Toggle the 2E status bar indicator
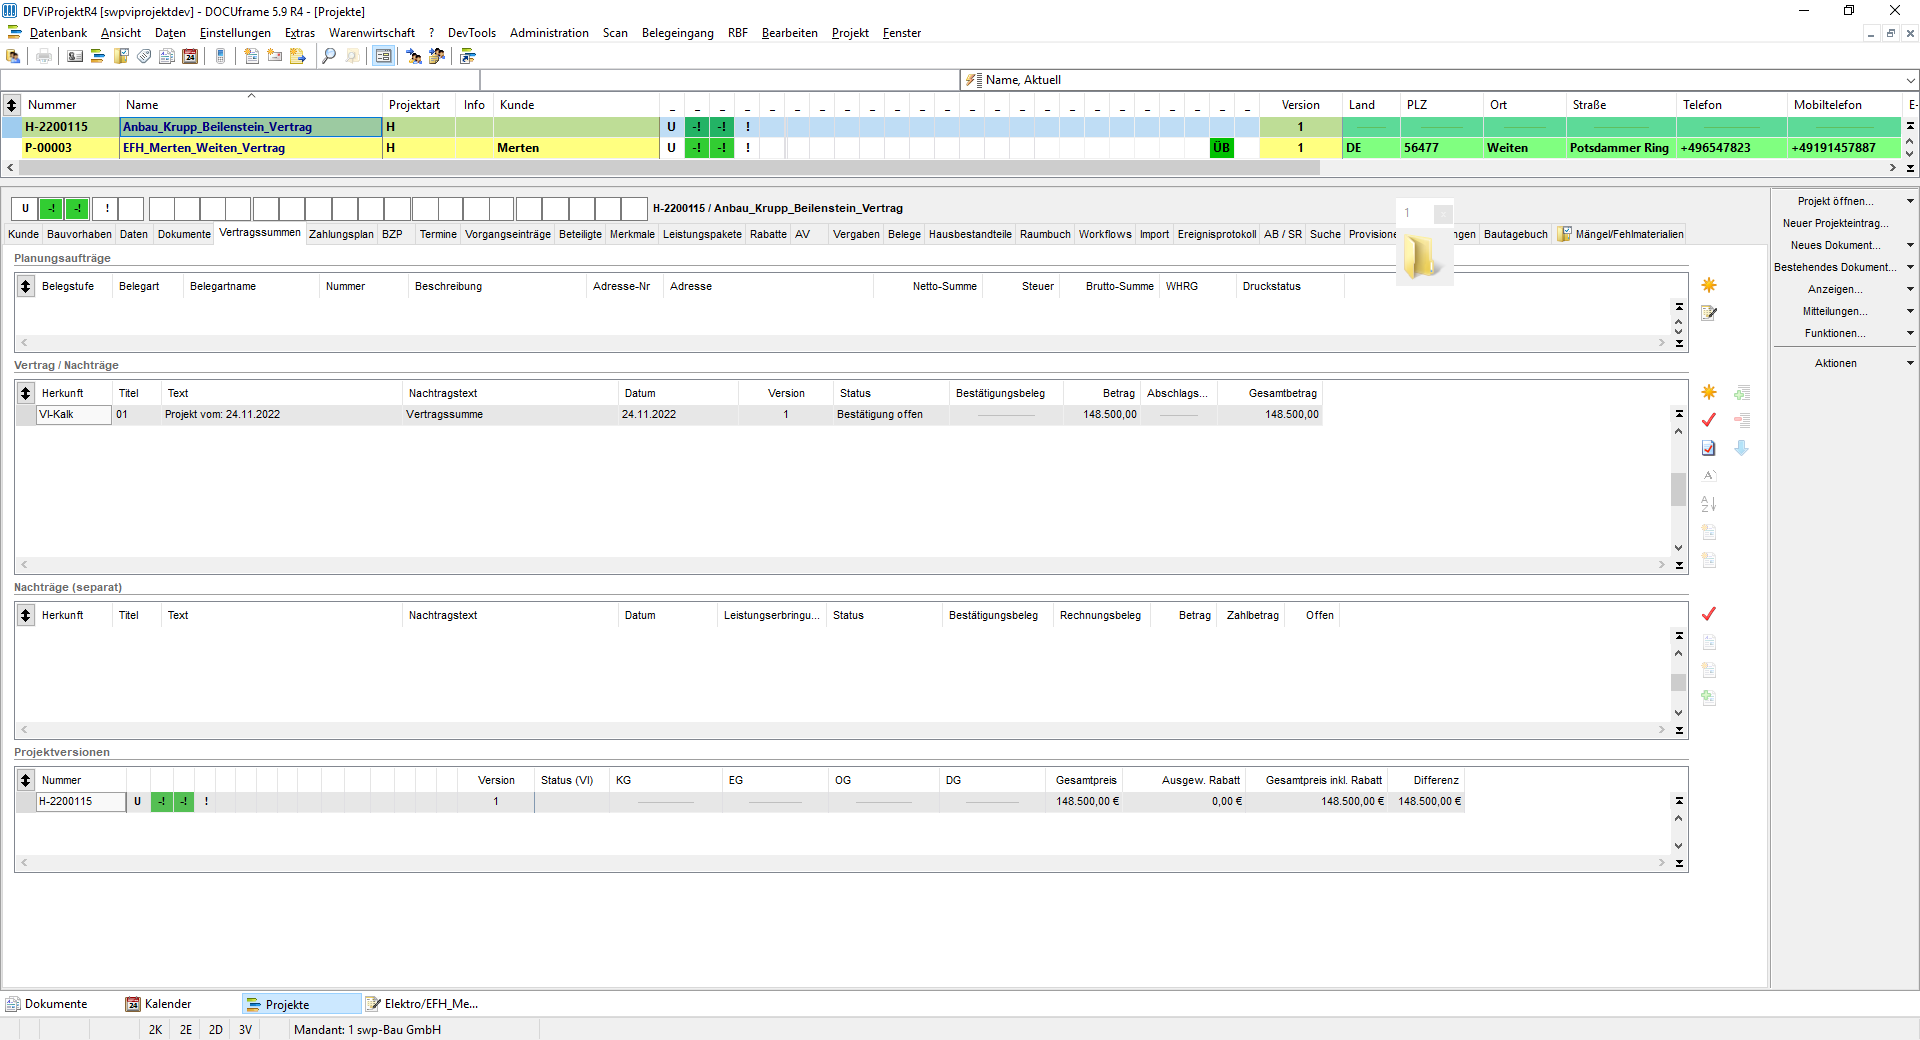 [186, 1029]
